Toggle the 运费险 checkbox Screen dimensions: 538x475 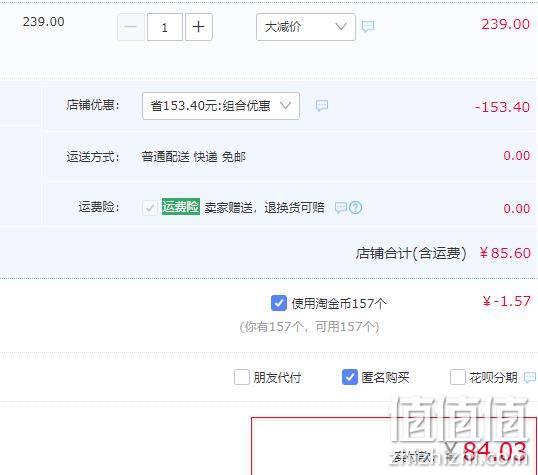click(150, 208)
